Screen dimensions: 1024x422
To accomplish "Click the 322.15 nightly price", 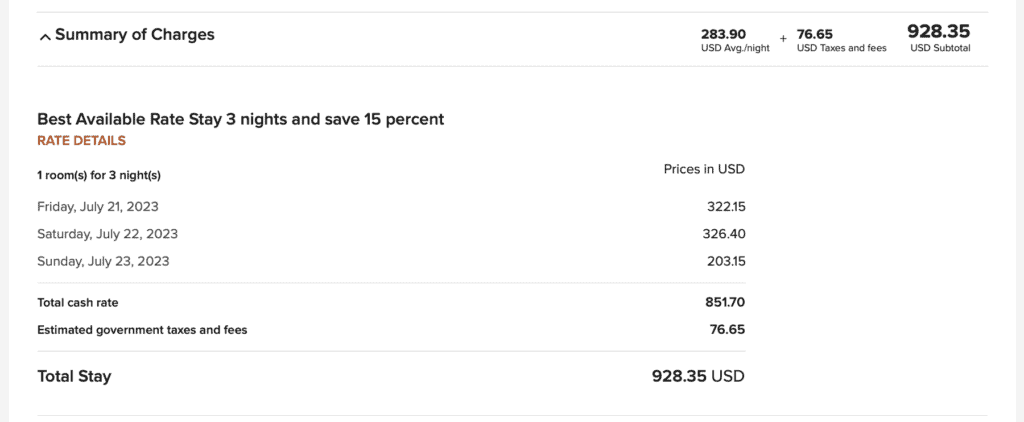I will (726, 207).
